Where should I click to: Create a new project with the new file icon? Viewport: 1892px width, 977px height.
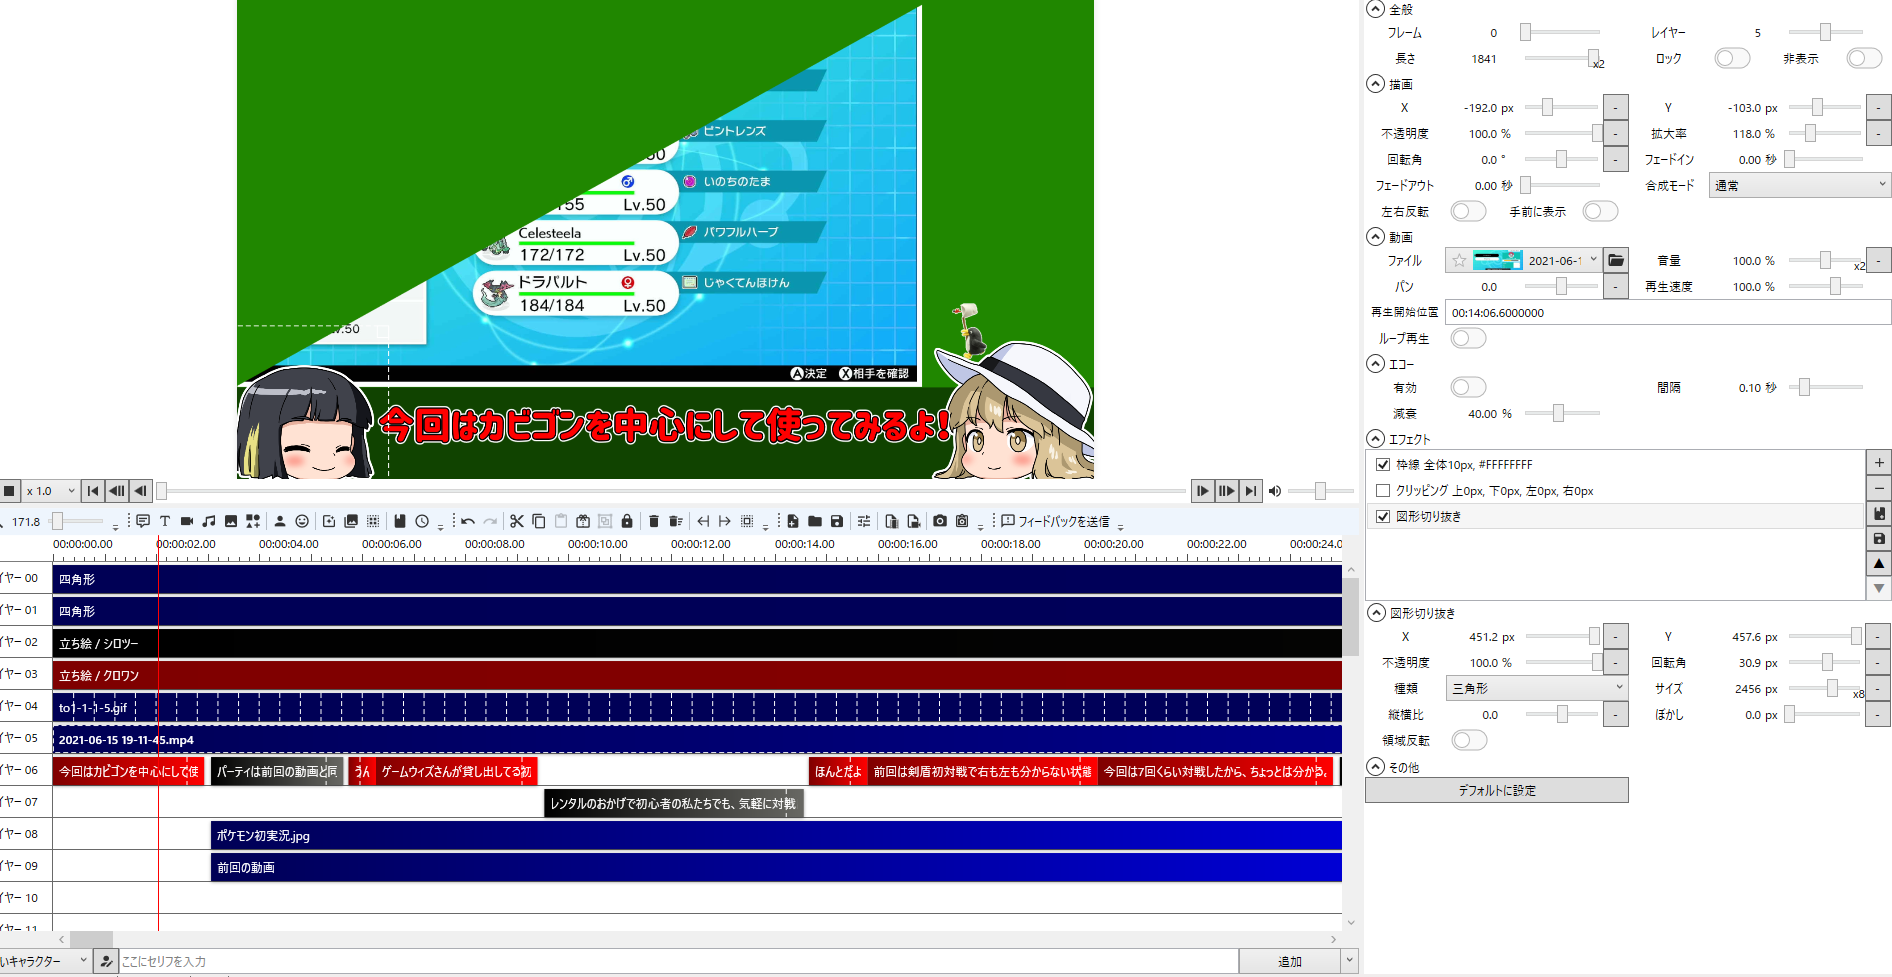coord(793,521)
